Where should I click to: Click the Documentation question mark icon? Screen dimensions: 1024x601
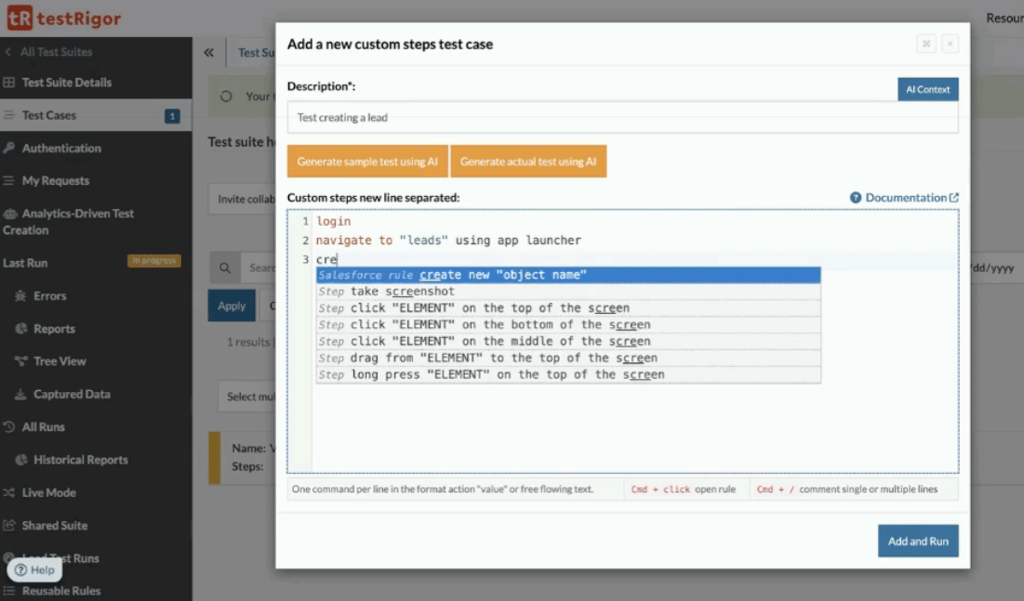pos(855,197)
